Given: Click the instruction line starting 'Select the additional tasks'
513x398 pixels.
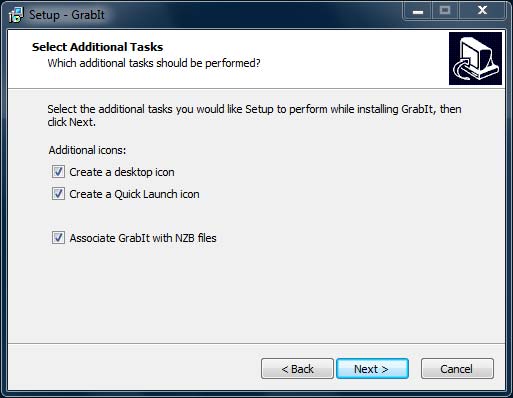Looking at the screenshot, I should pyautogui.click(x=254, y=109).
